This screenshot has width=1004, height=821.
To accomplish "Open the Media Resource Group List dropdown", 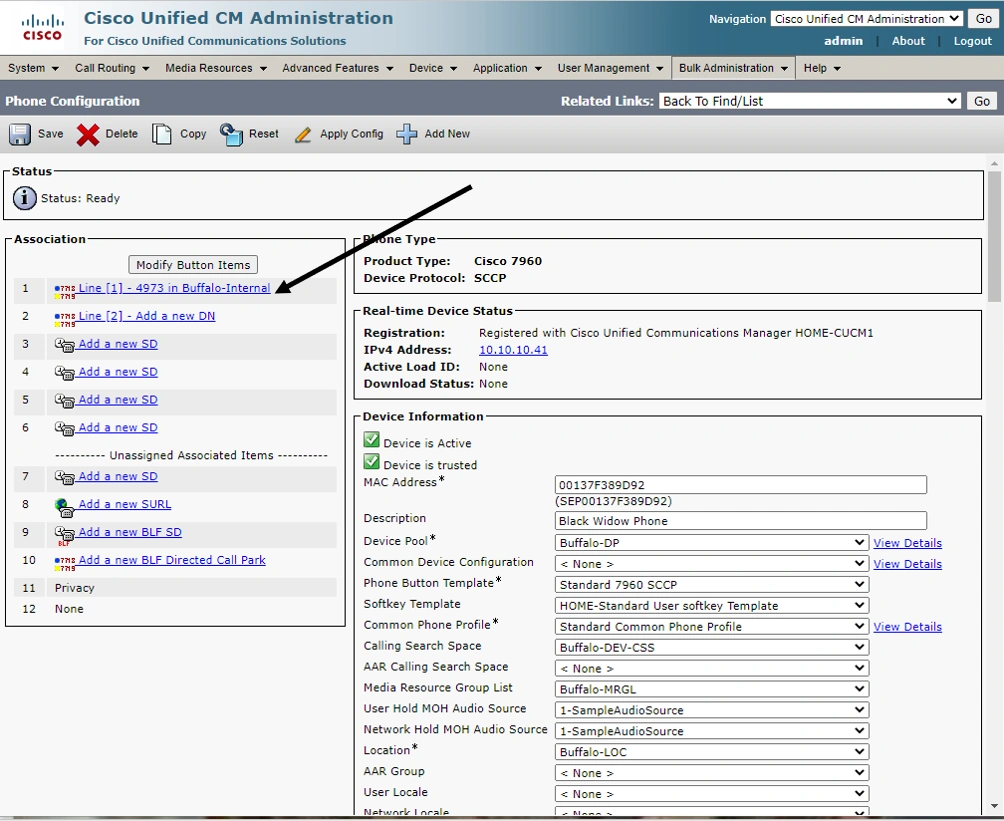I will tap(711, 689).
